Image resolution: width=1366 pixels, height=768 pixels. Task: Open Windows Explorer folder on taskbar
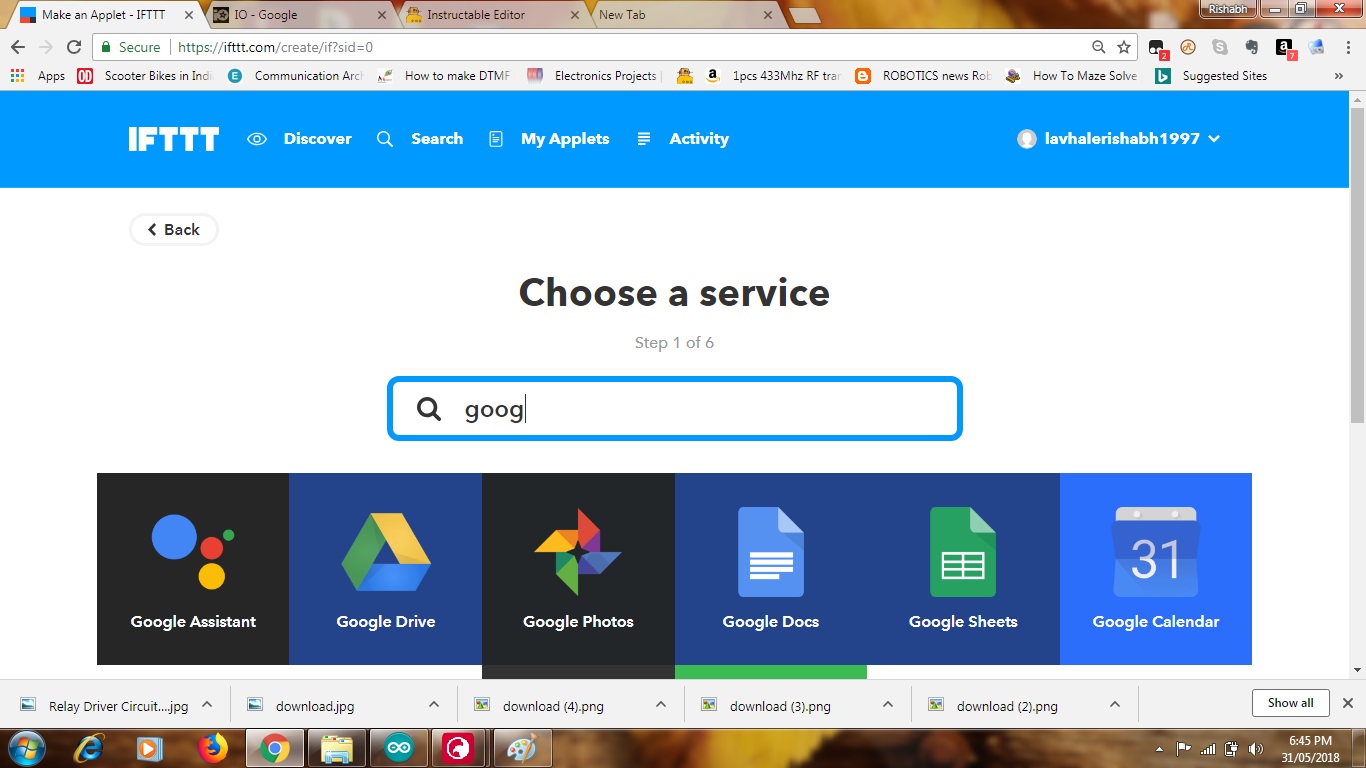pyautogui.click(x=337, y=748)
